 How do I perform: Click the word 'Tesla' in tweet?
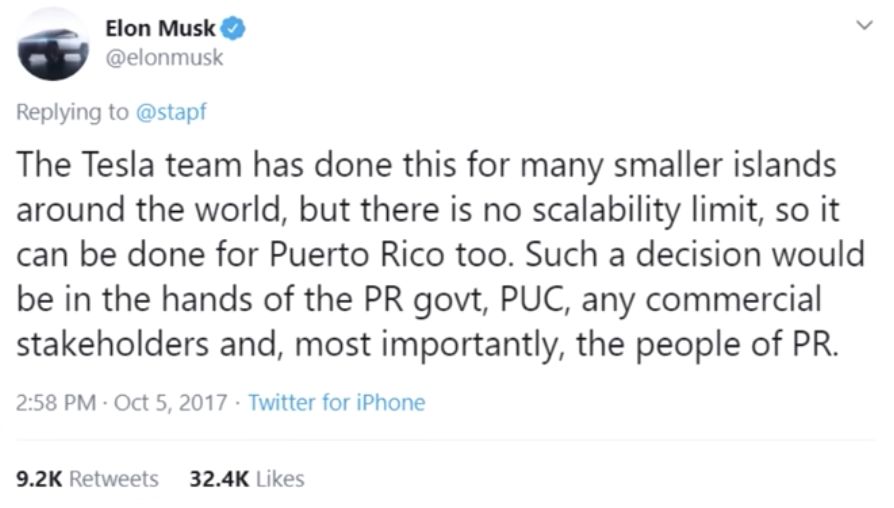click(x=118, y=165)
